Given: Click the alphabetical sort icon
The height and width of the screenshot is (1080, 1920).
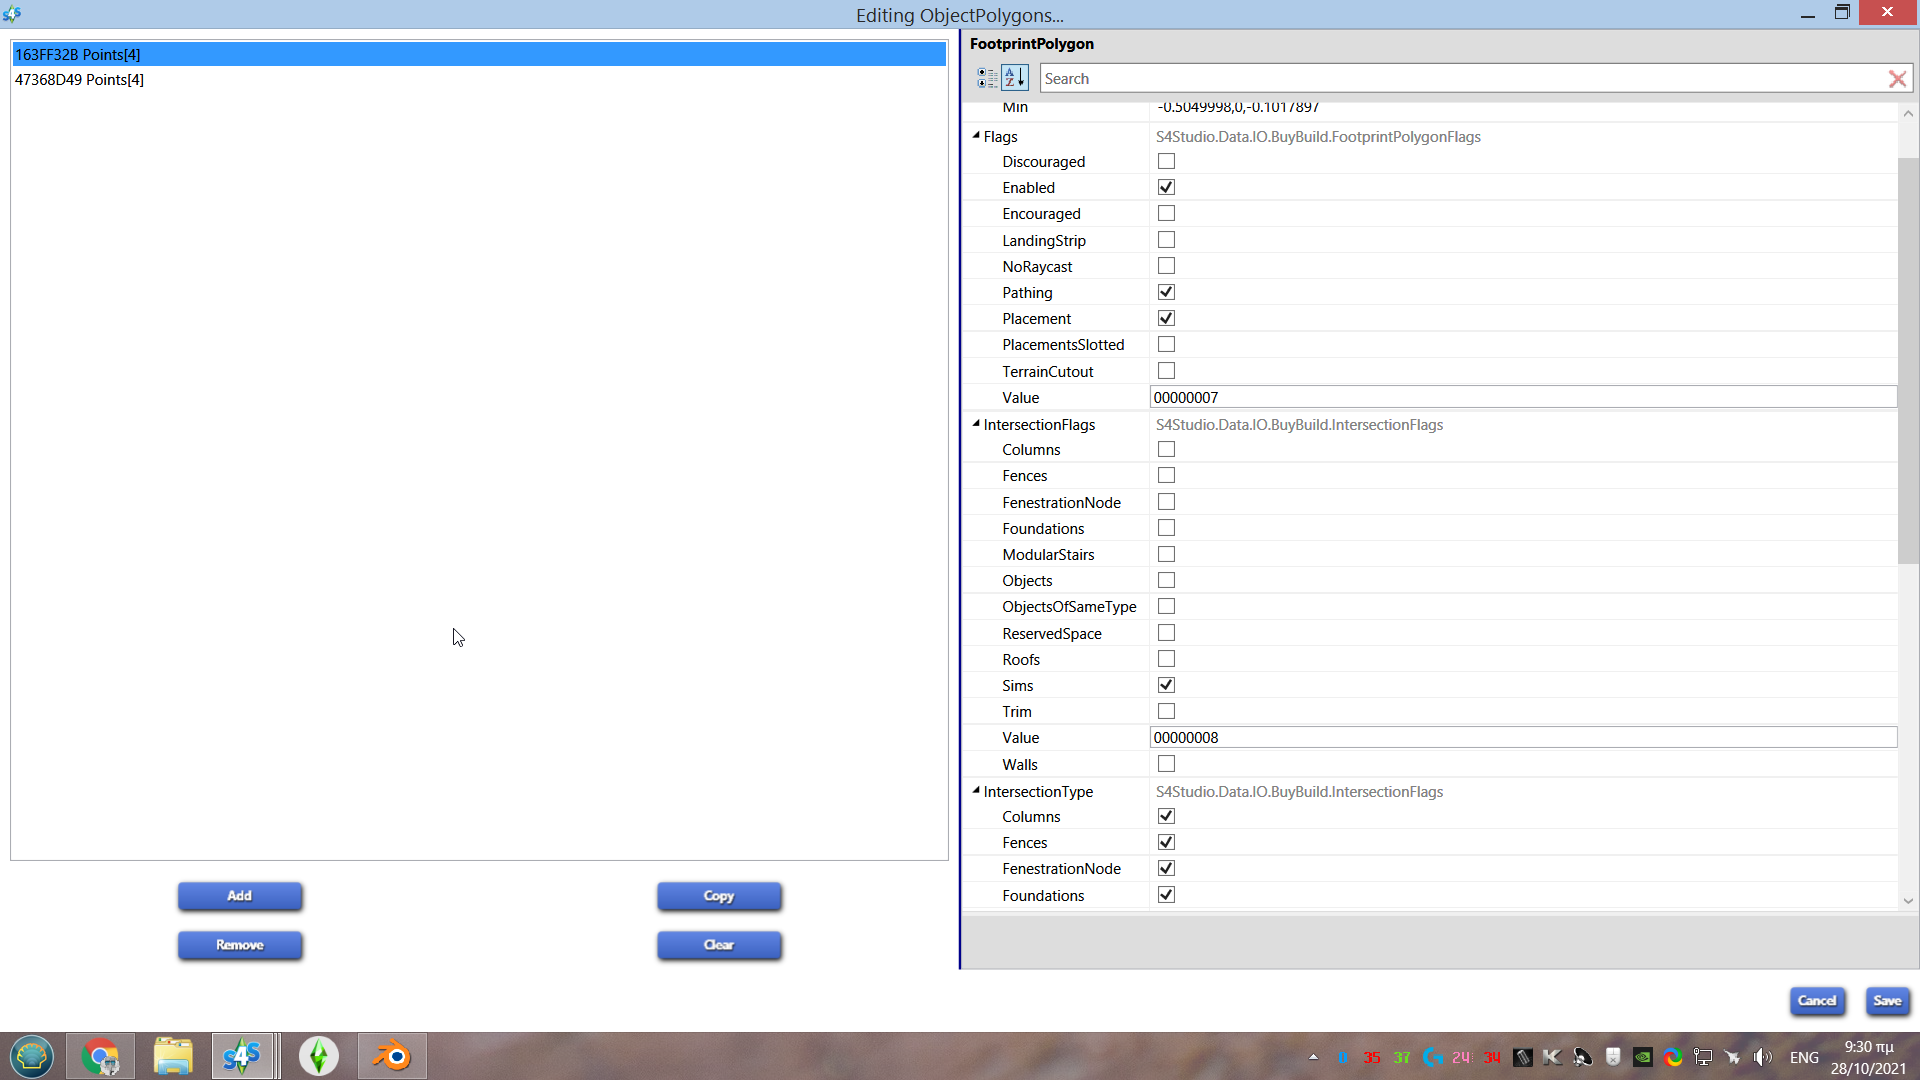Looking at the screenshot, I should coord(1015,78).
